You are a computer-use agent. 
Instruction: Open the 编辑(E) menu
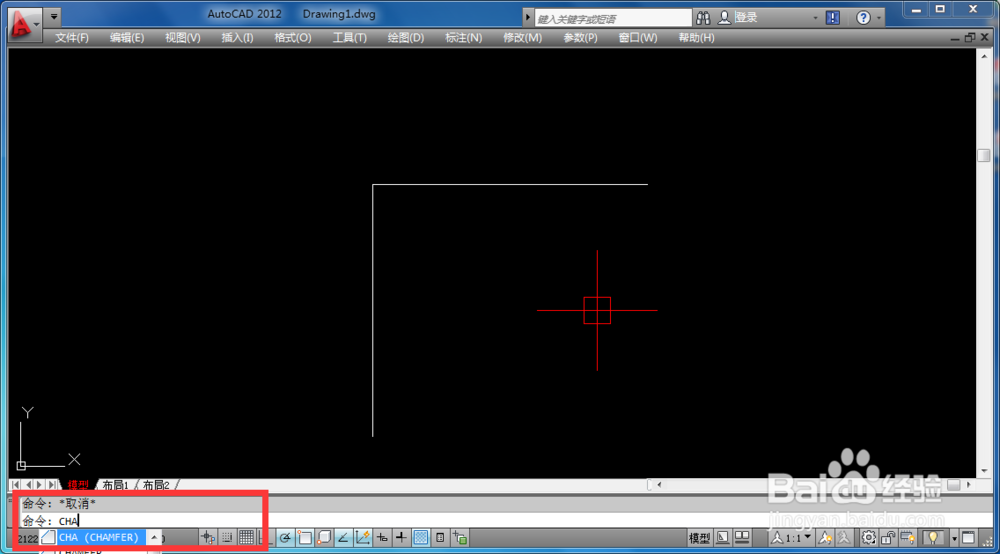click(127, 38)
